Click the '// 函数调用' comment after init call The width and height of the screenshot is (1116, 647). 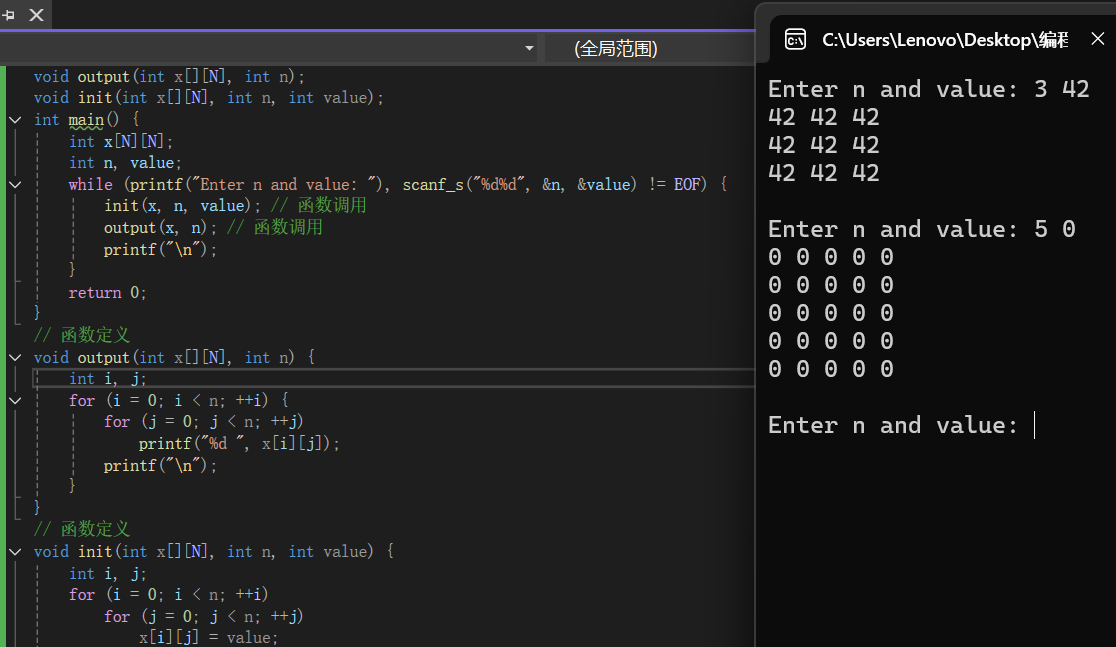click(318, 206)
